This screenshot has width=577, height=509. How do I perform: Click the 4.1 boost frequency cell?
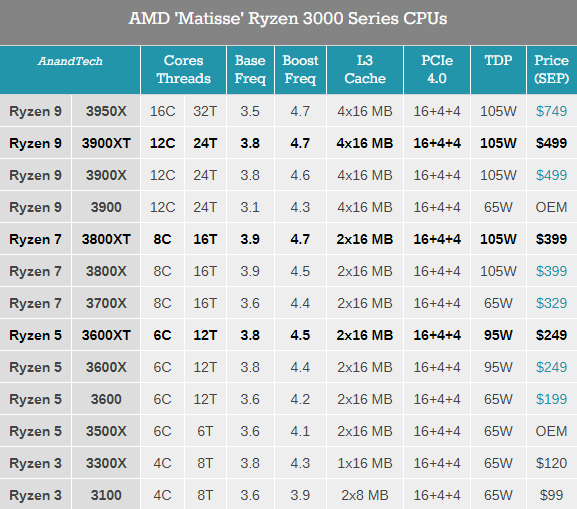pos(300,431)
